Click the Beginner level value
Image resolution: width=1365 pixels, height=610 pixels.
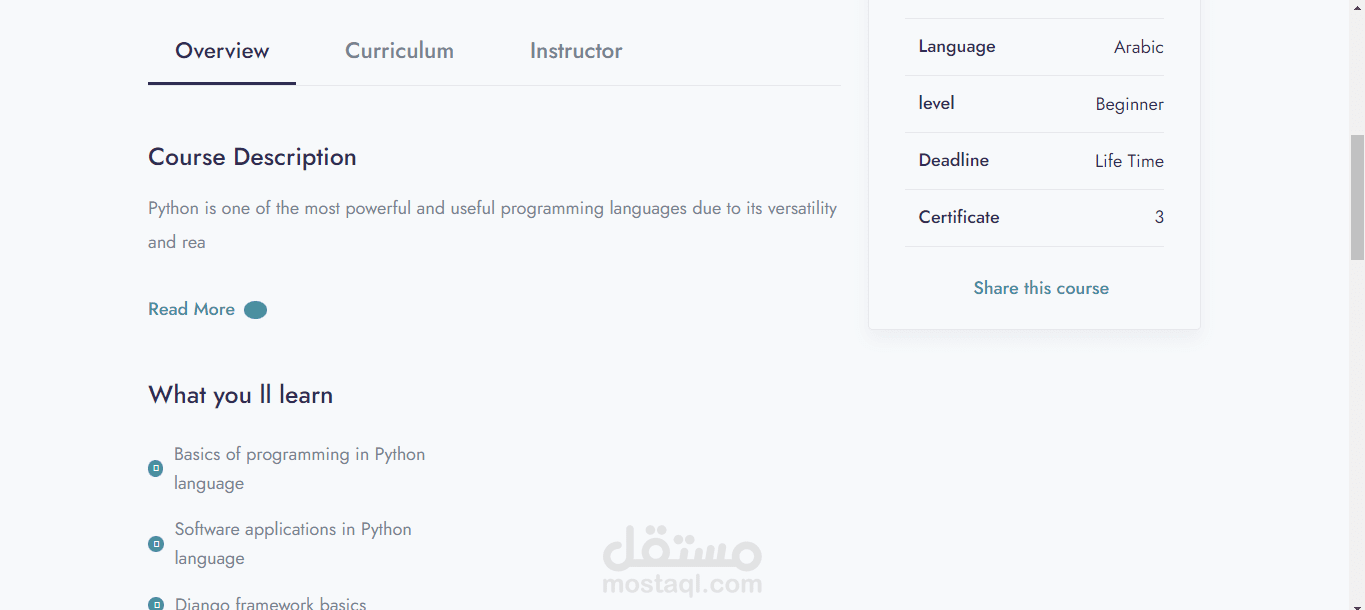click(x=1129, y=104)
